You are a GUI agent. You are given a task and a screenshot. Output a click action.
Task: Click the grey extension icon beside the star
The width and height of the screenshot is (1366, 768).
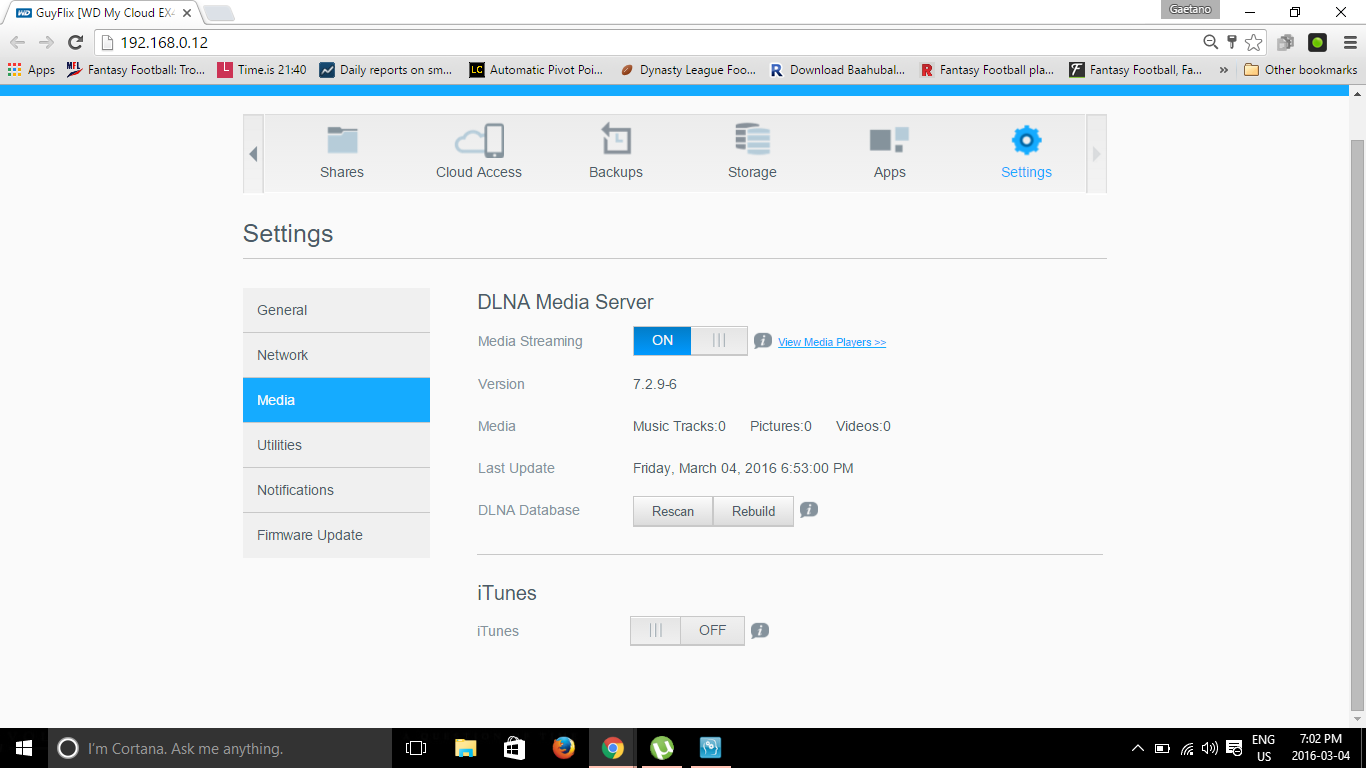pos(1286,42)
